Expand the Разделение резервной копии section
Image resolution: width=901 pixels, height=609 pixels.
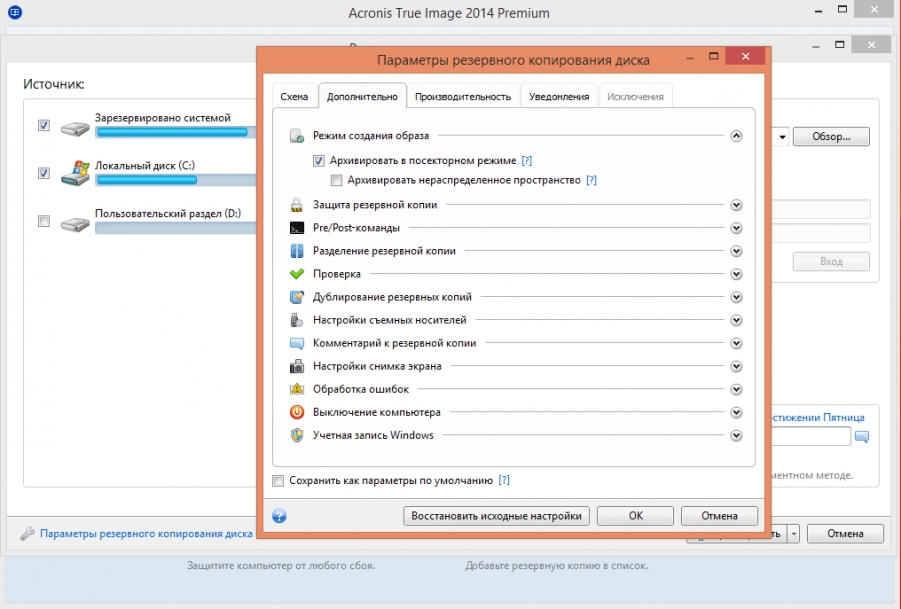pos(736,251)
